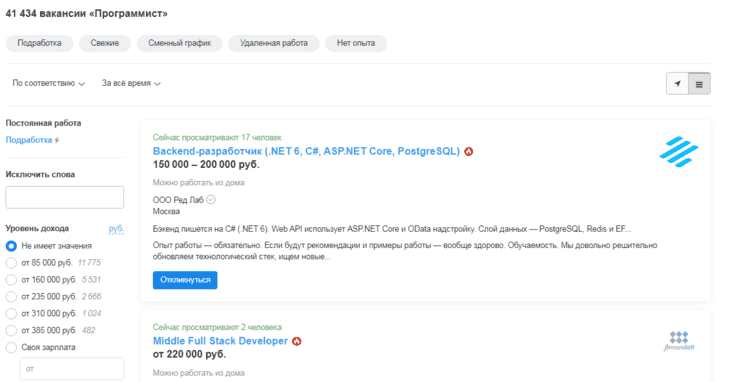Select 'от 310 000 руб.' income option
730x382 pixels.
tap(11, 314)
